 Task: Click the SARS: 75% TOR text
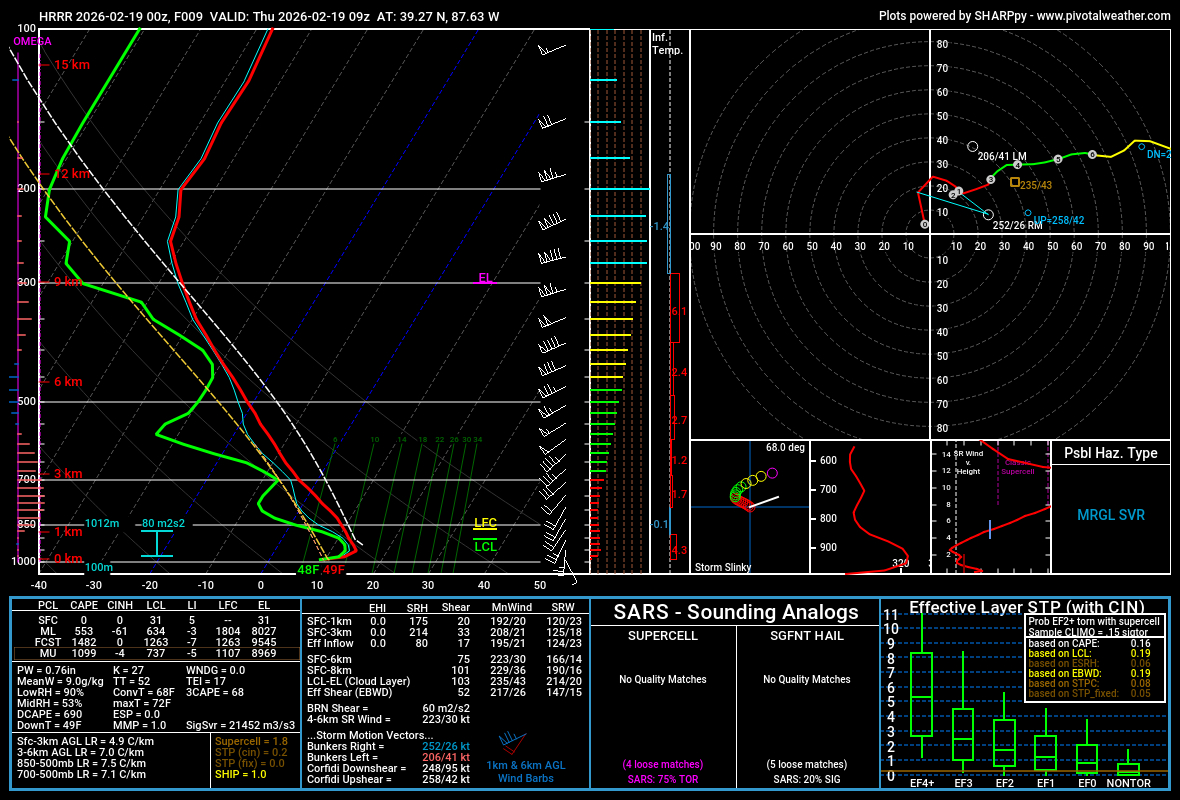pyautogui.click(x=662, y=780)
